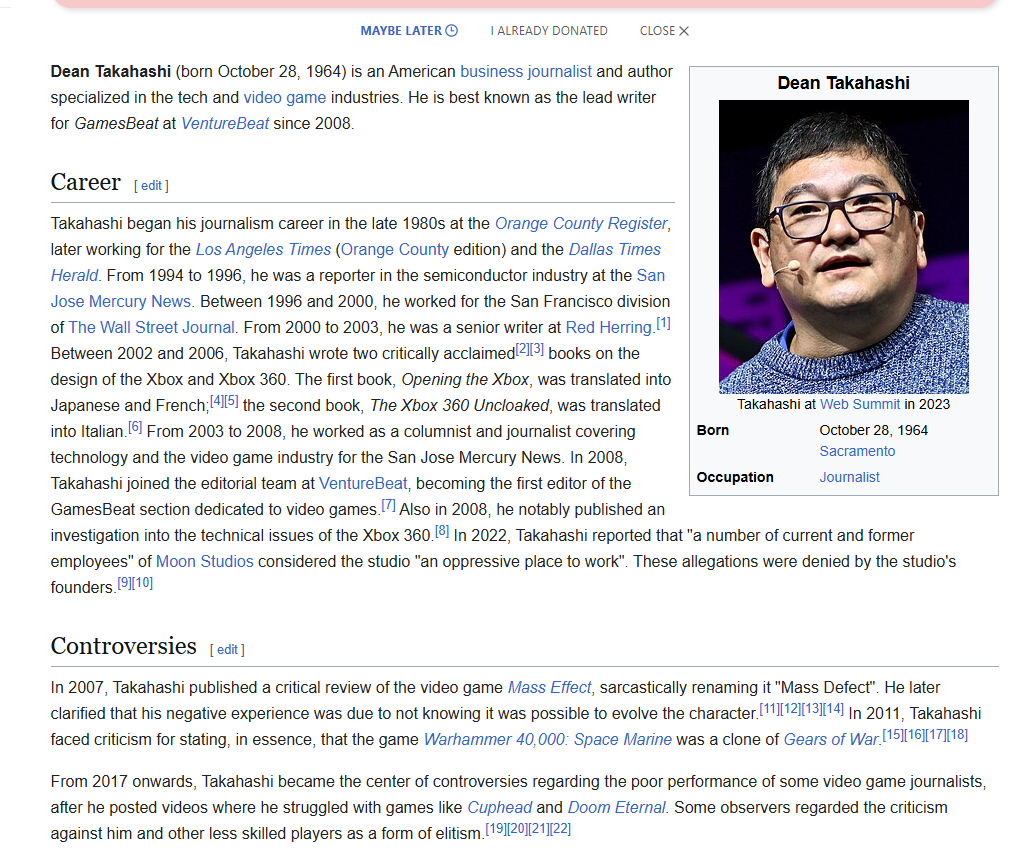Viewport: 1029px width, 862px height.
Task: Open the Sacramento birthplace link
Action: (x=857, y=451)
